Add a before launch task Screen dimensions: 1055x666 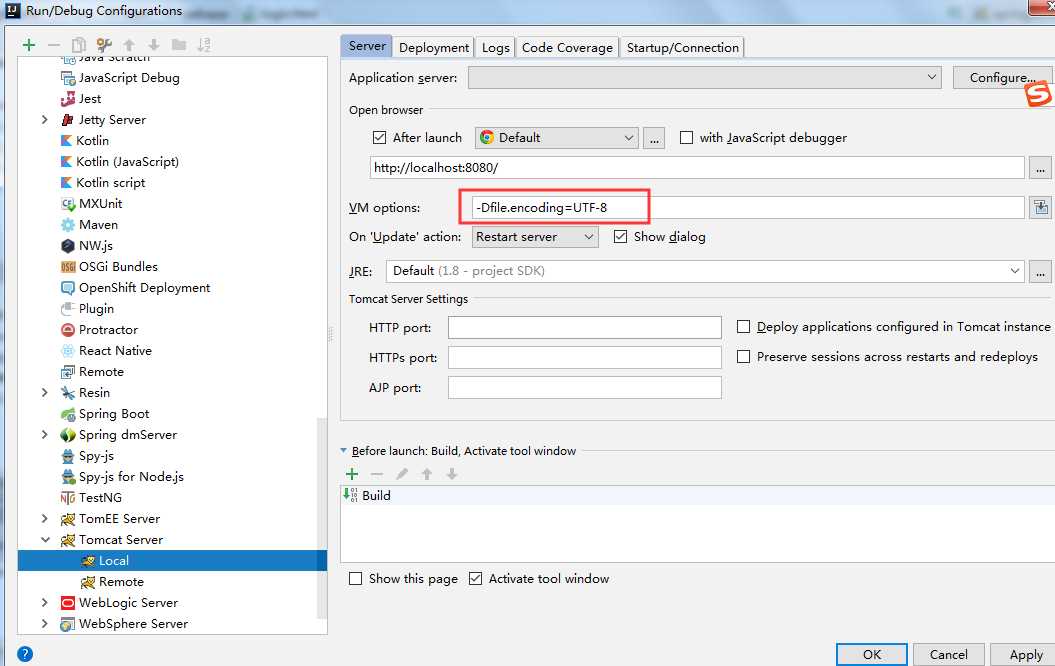tap(352, 474)
